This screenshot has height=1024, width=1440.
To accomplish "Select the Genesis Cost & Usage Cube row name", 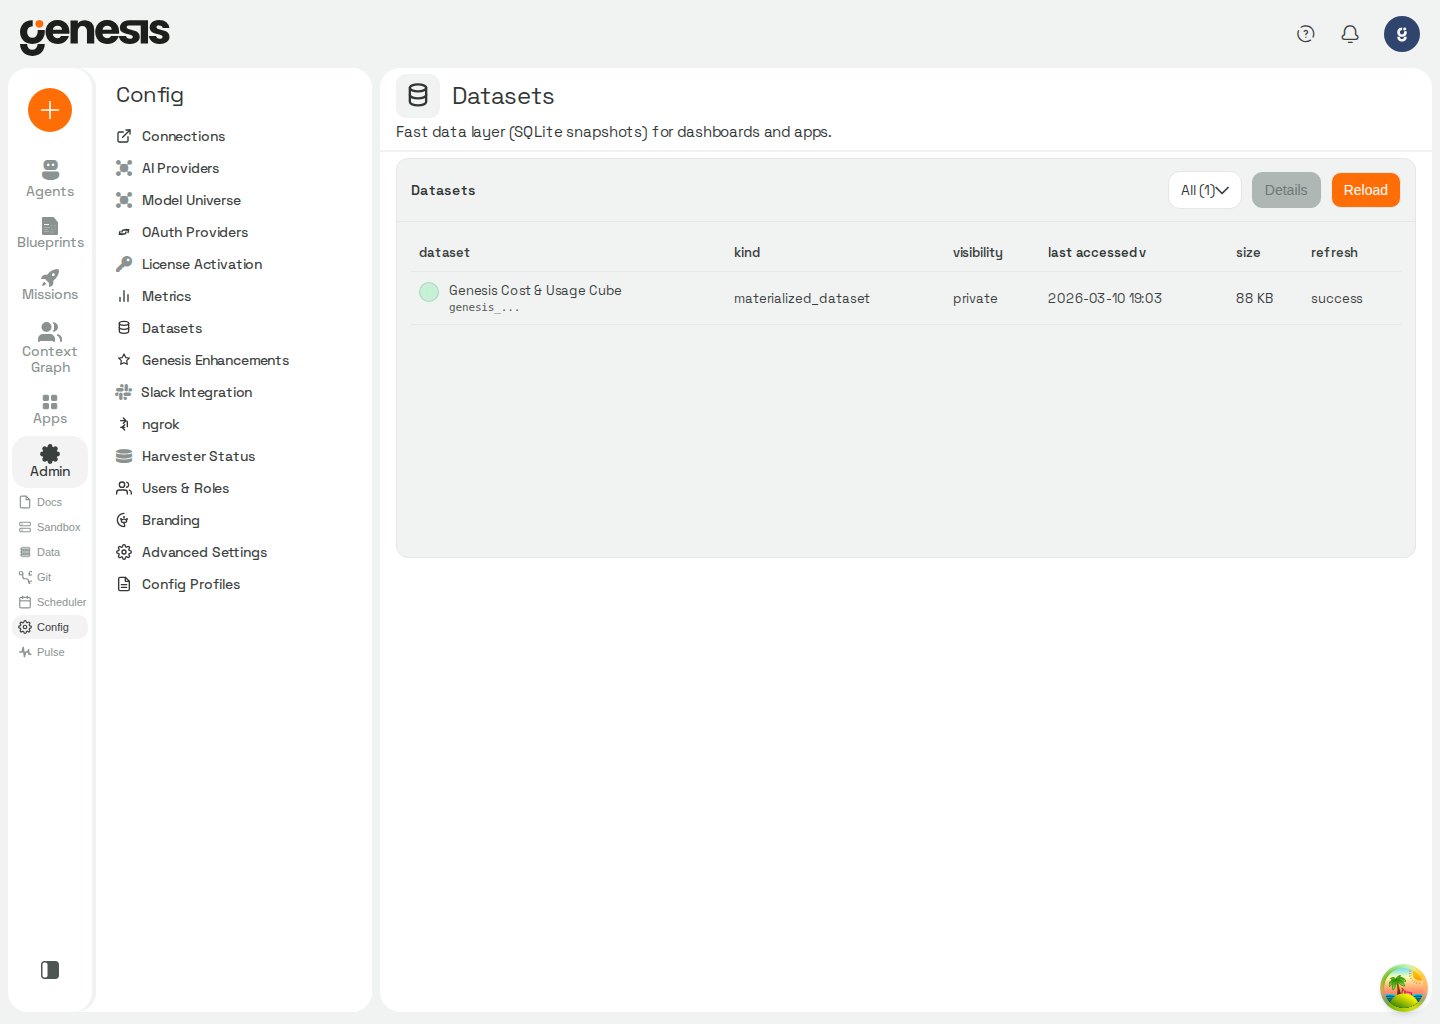I will [535, 290].
